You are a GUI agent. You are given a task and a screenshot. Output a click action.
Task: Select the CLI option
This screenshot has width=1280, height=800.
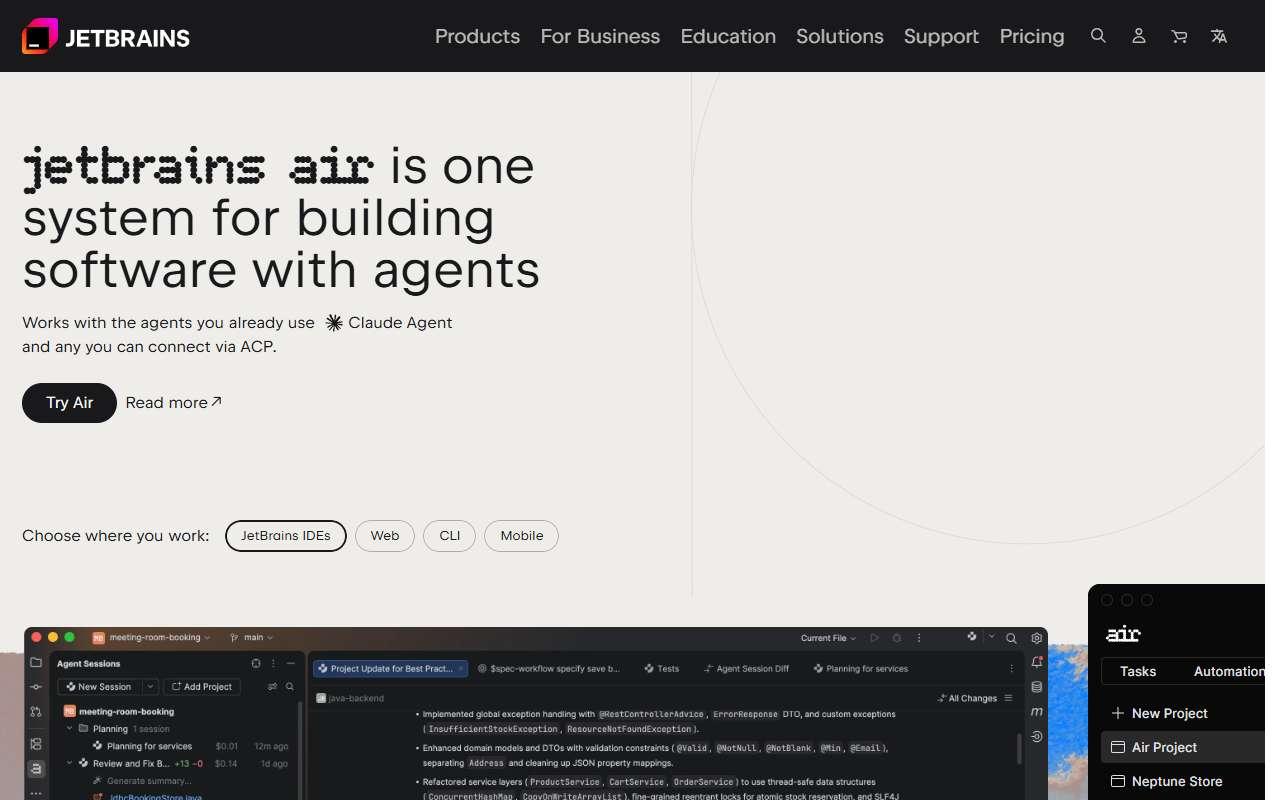[x=450, y=536]
